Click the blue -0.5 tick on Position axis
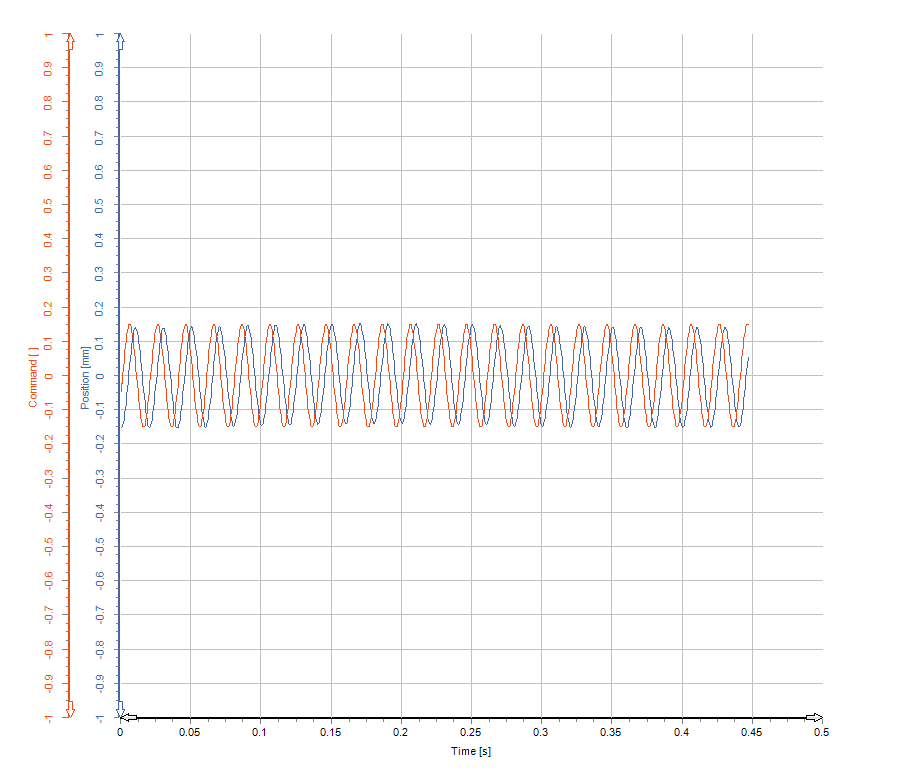This screenshot has width=912, height=772. [99, 546]
